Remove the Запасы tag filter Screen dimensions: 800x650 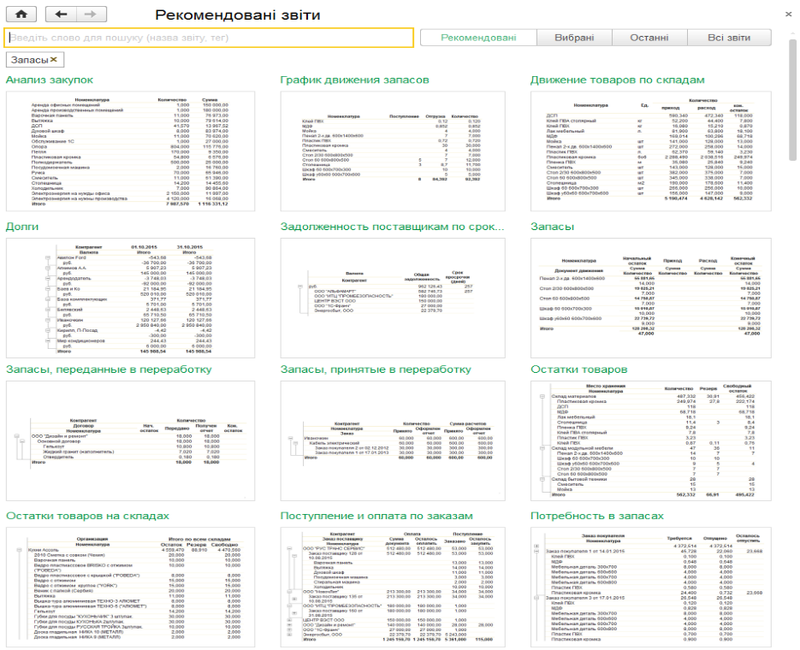[x=54, y=60]
